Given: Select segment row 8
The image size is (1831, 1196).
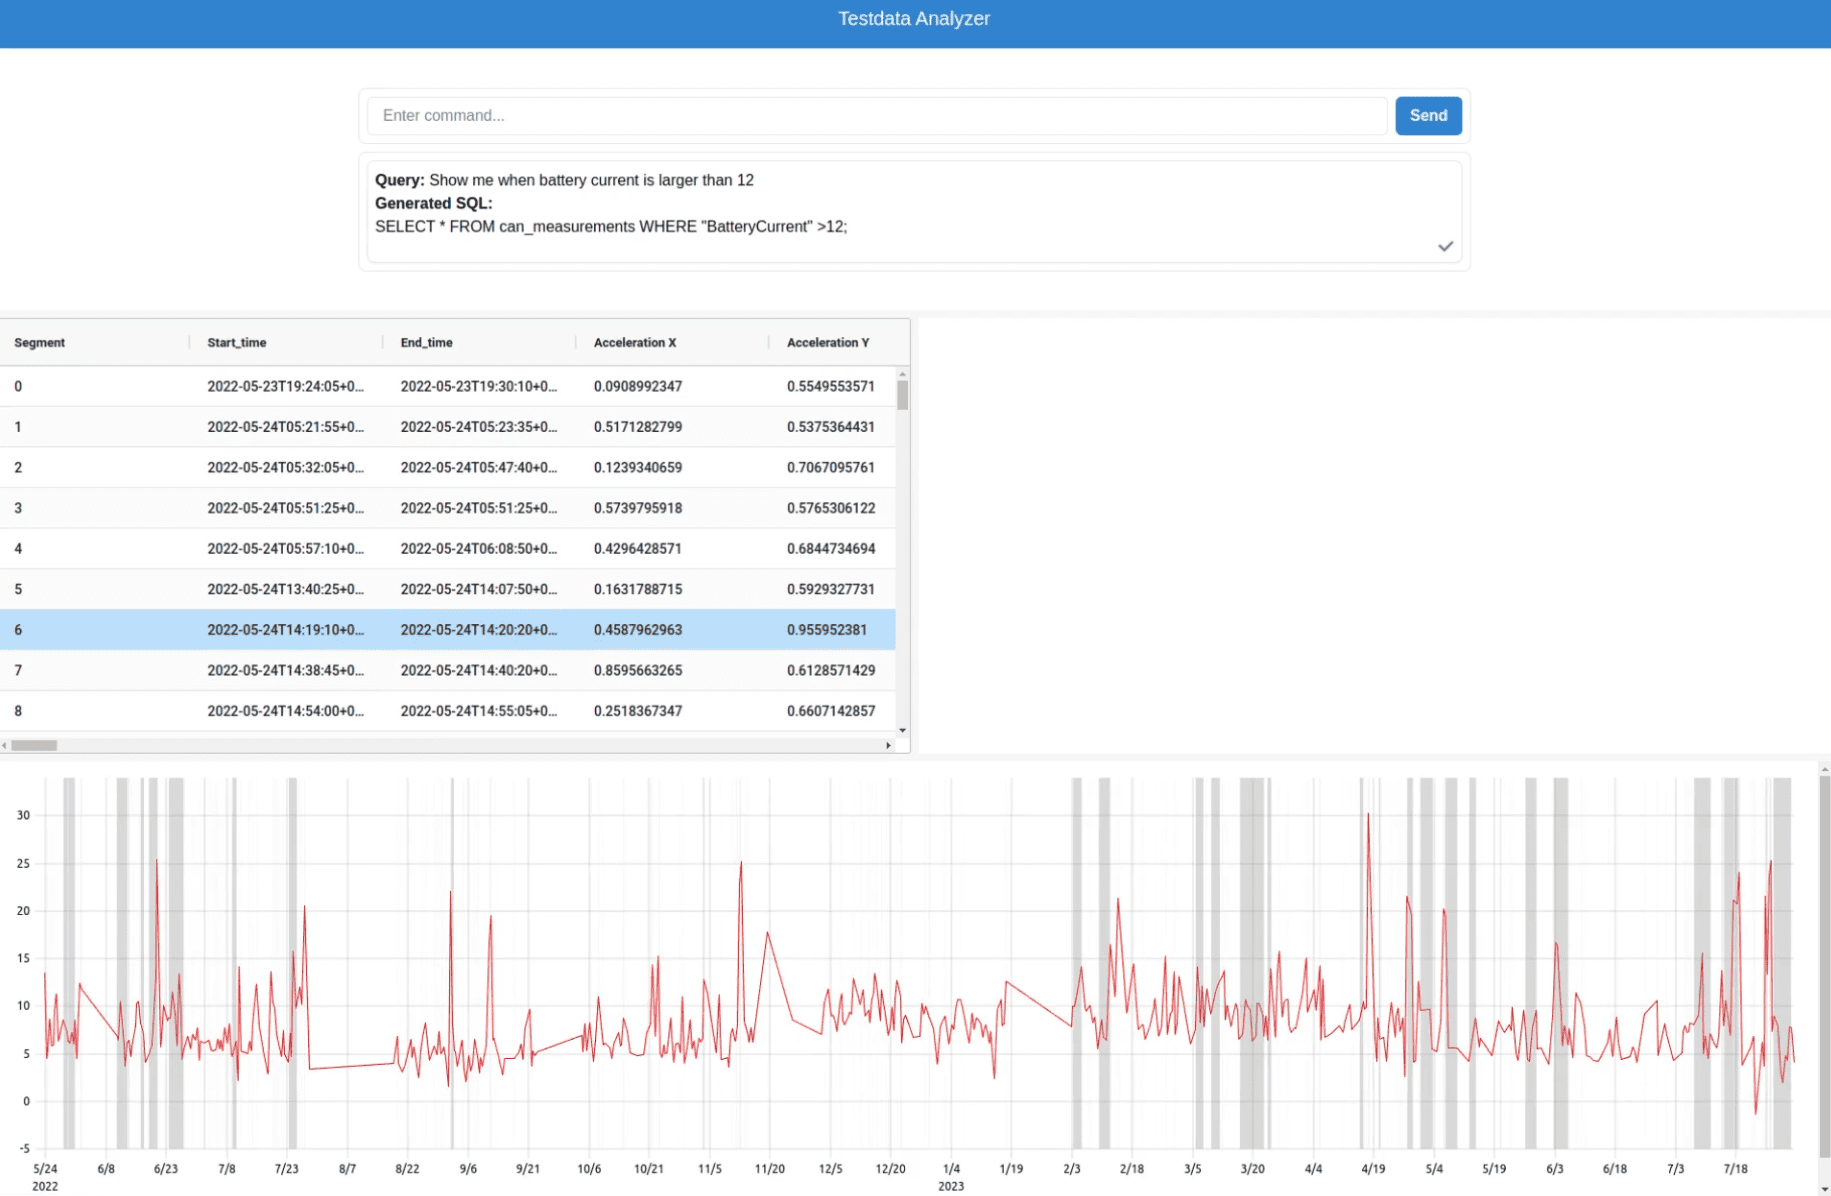Looking at the screenshot, I should point(448,711).
